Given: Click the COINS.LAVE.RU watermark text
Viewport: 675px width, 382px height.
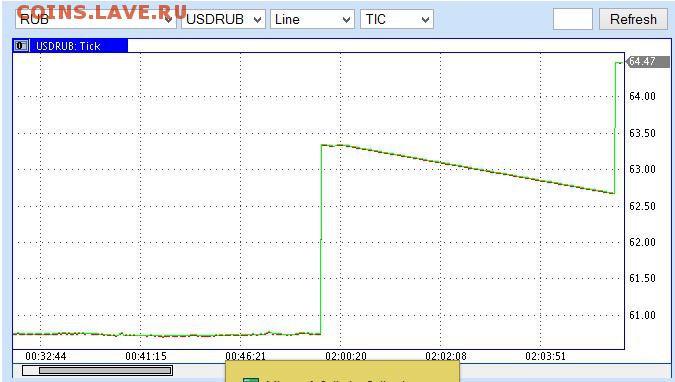Looking at the screenshot, I should coord(102,12).
